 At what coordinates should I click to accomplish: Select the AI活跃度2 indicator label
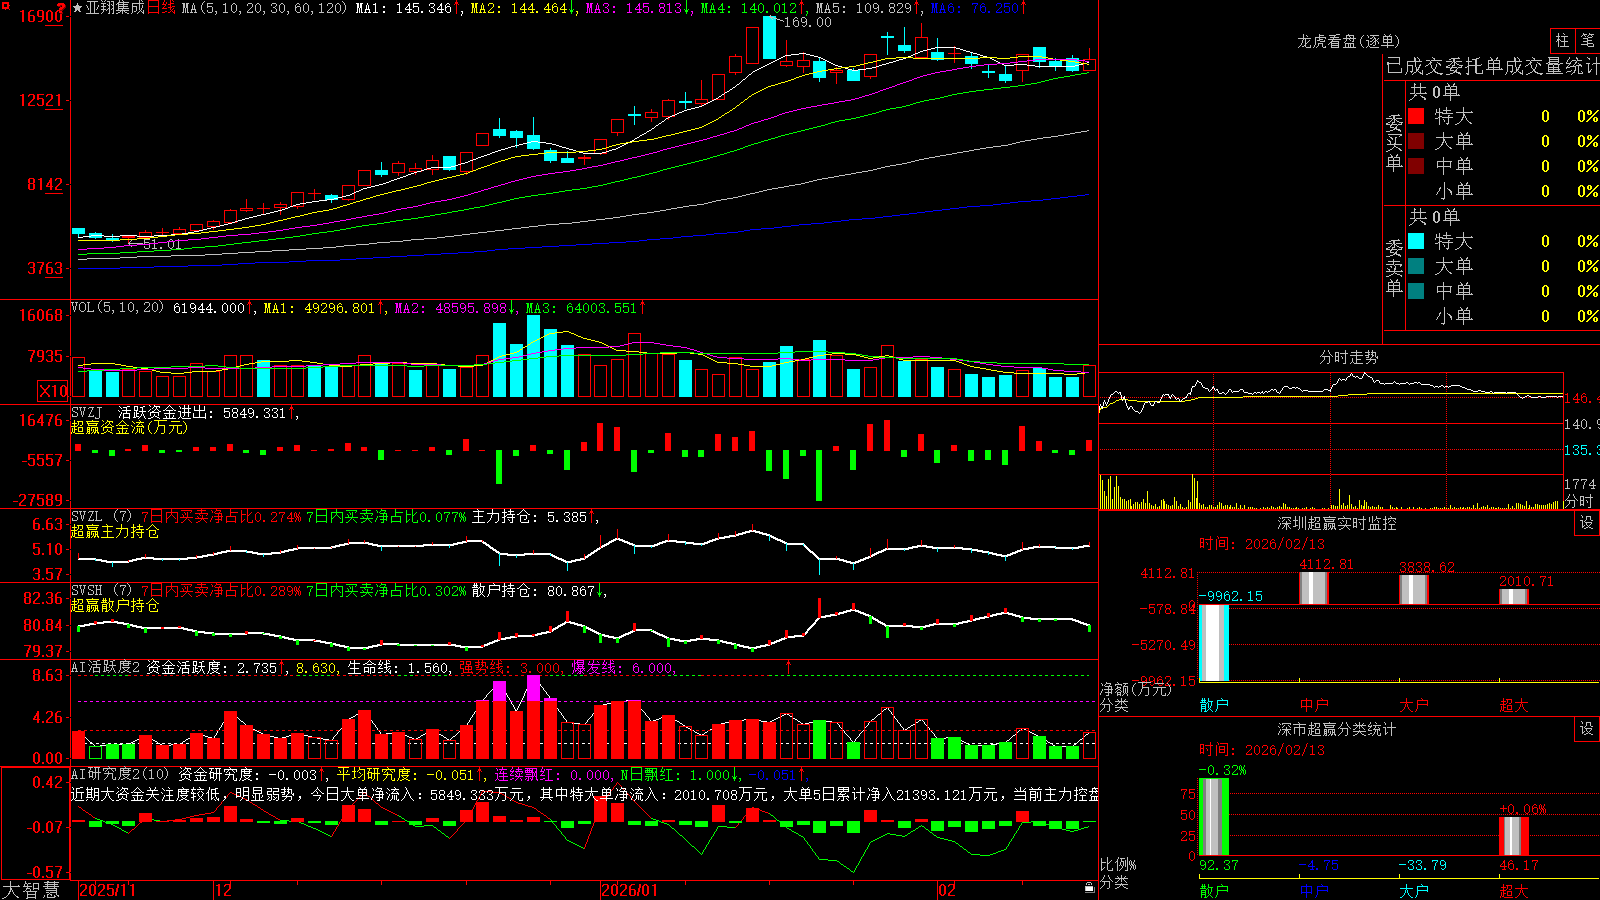pyautogui.click(x=106, y=667)
